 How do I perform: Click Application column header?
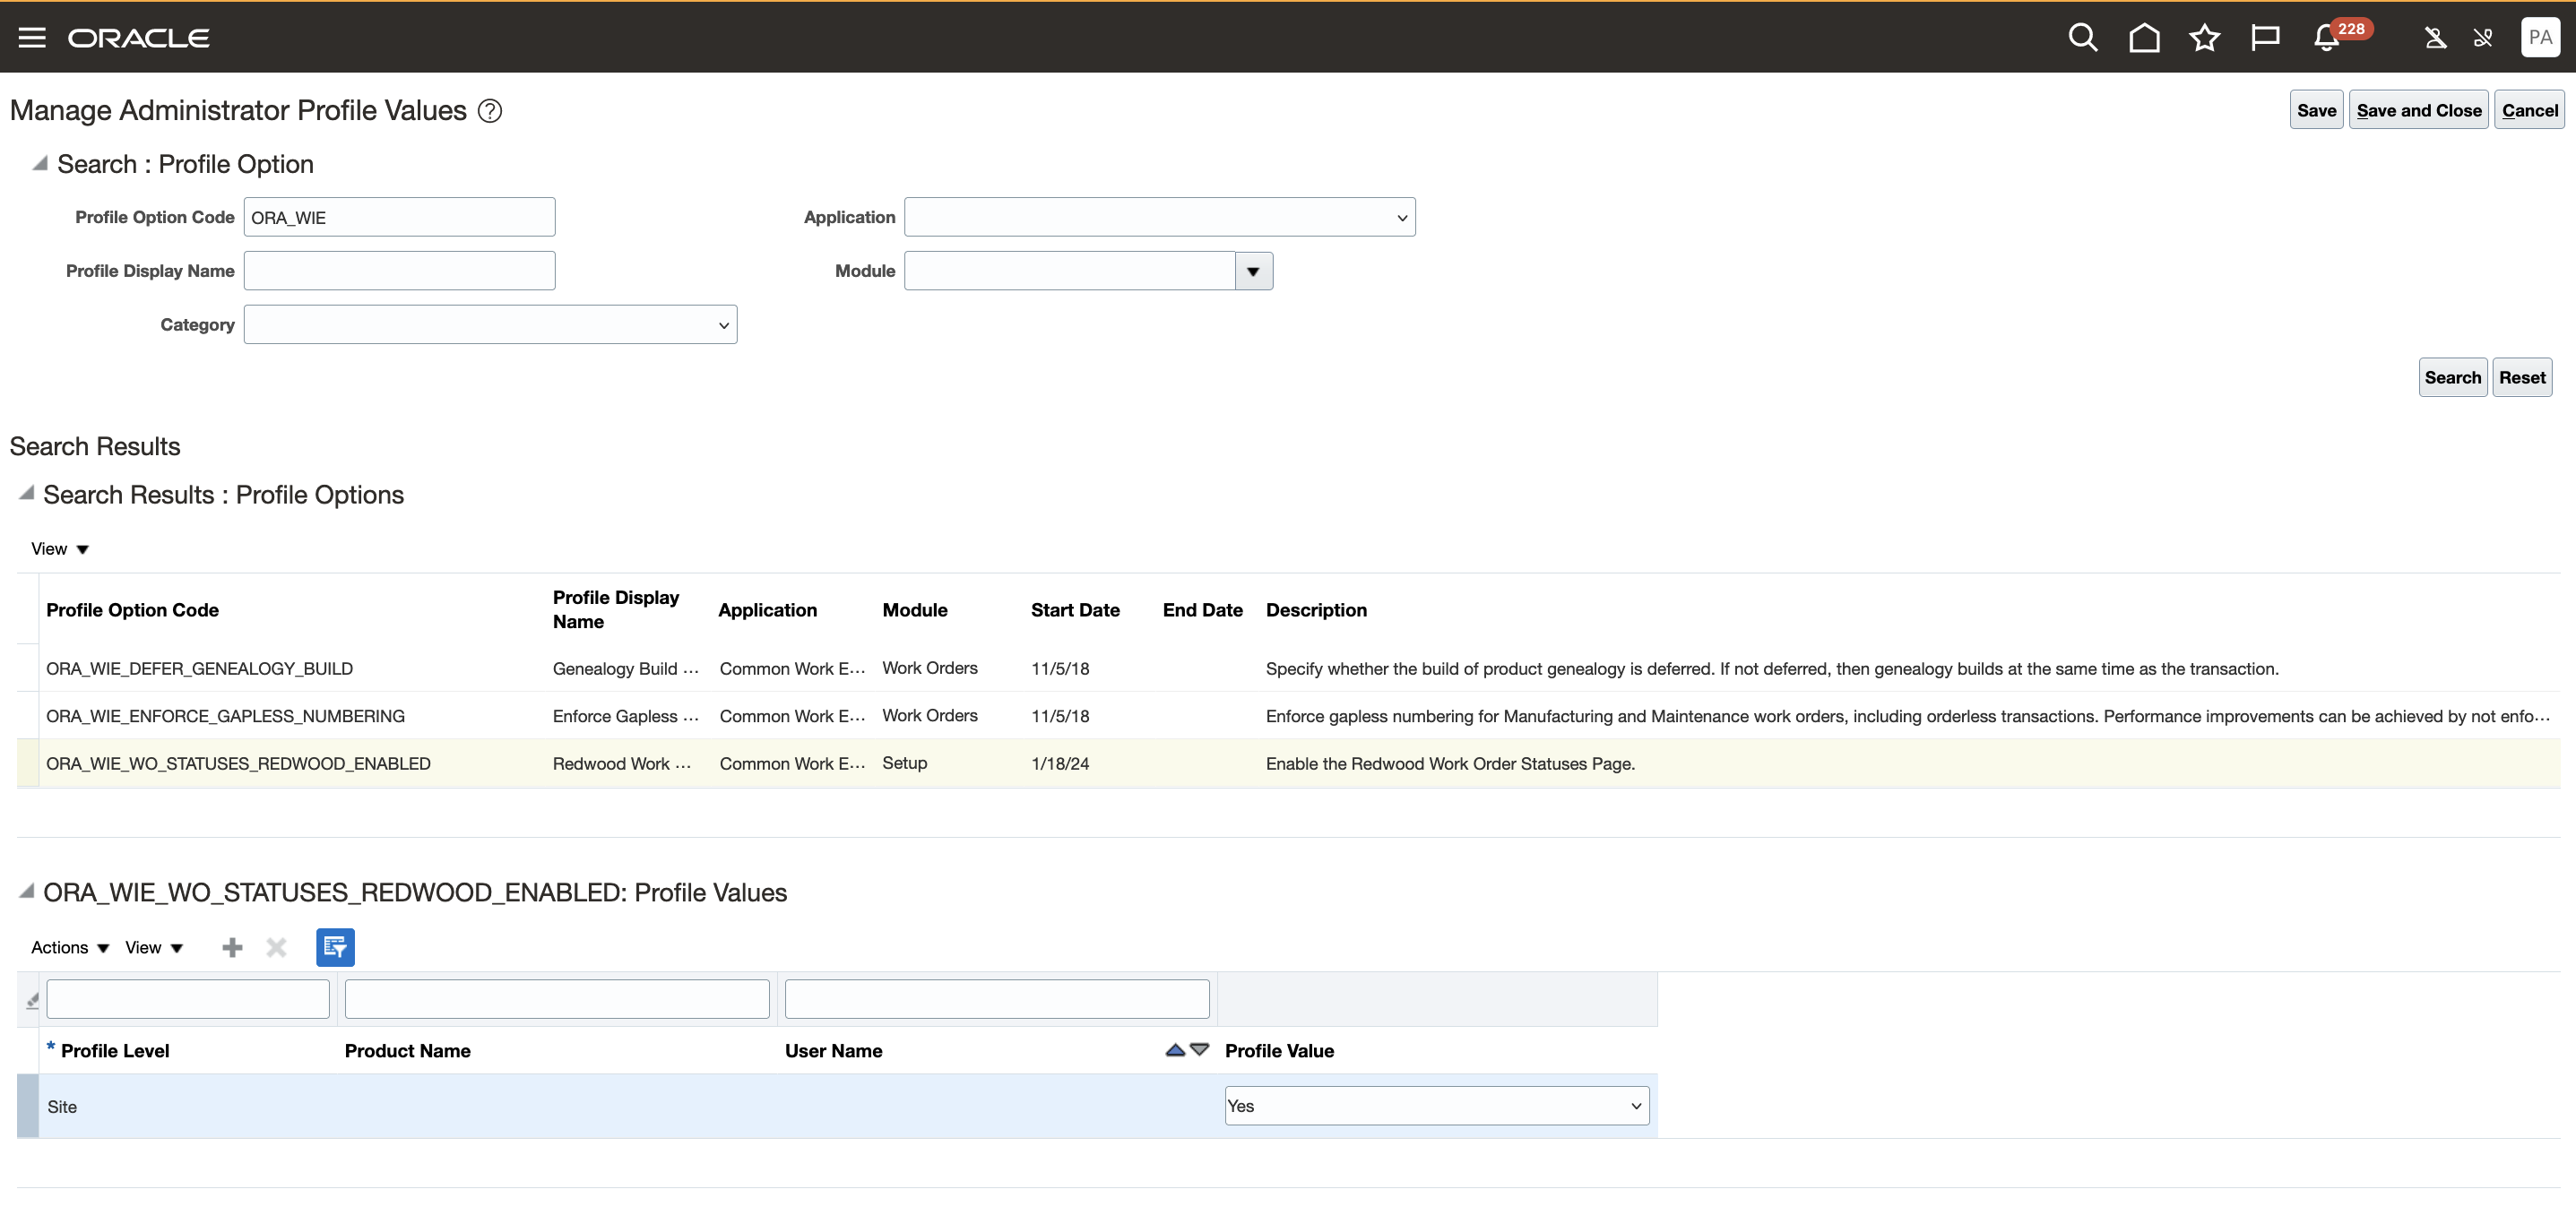(767, 610)
